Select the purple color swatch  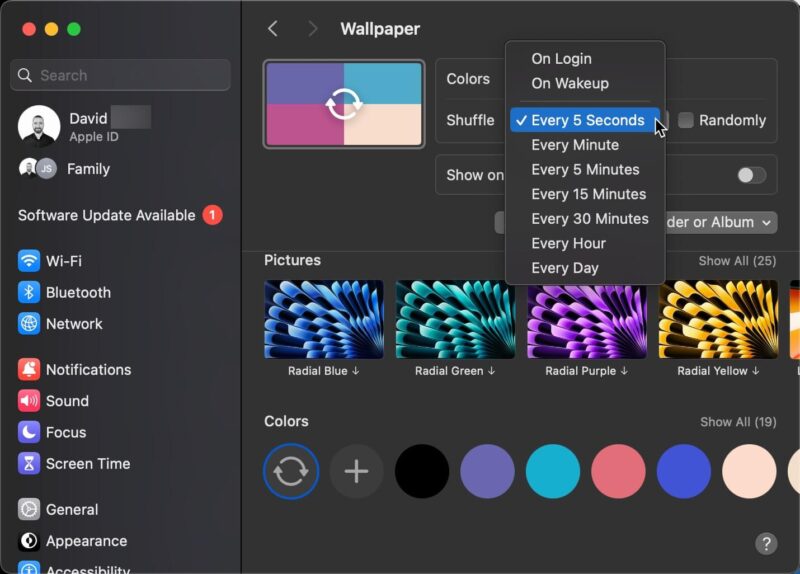[487, 471]
